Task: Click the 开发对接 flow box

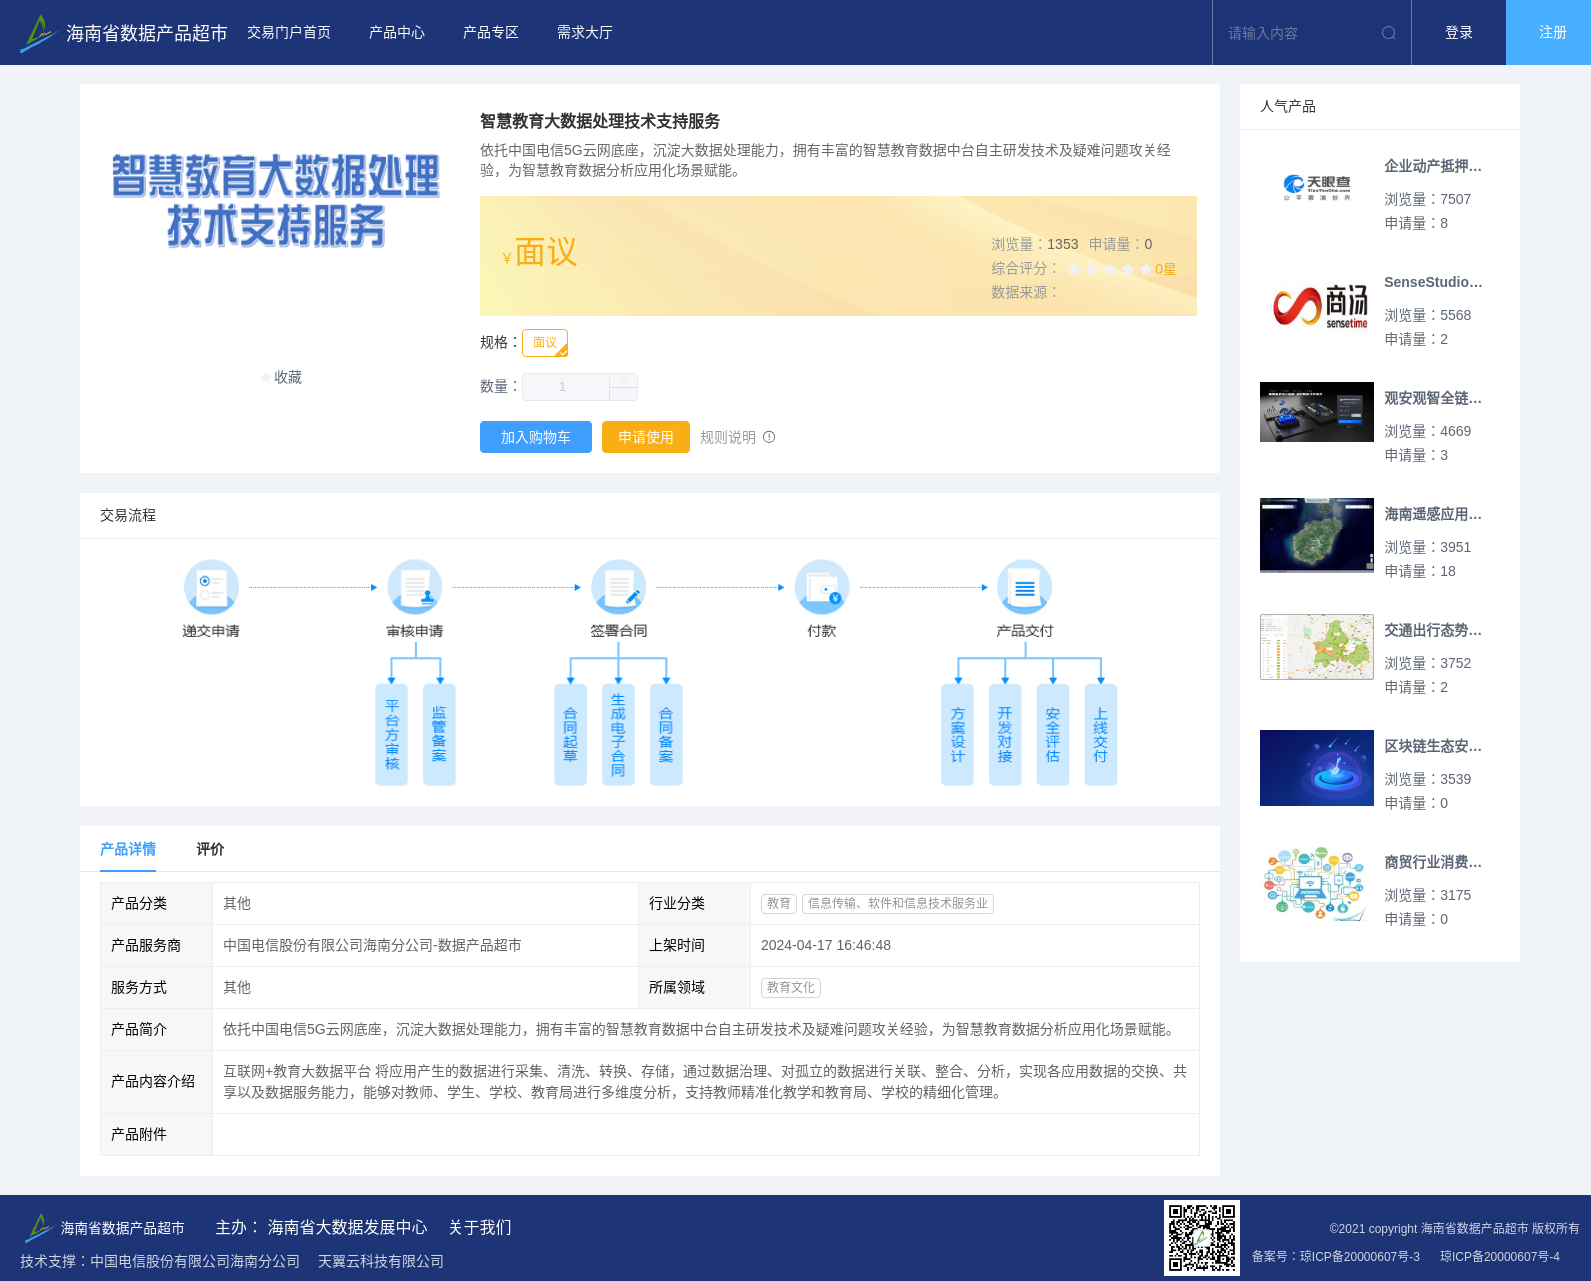Action: 1005,735
